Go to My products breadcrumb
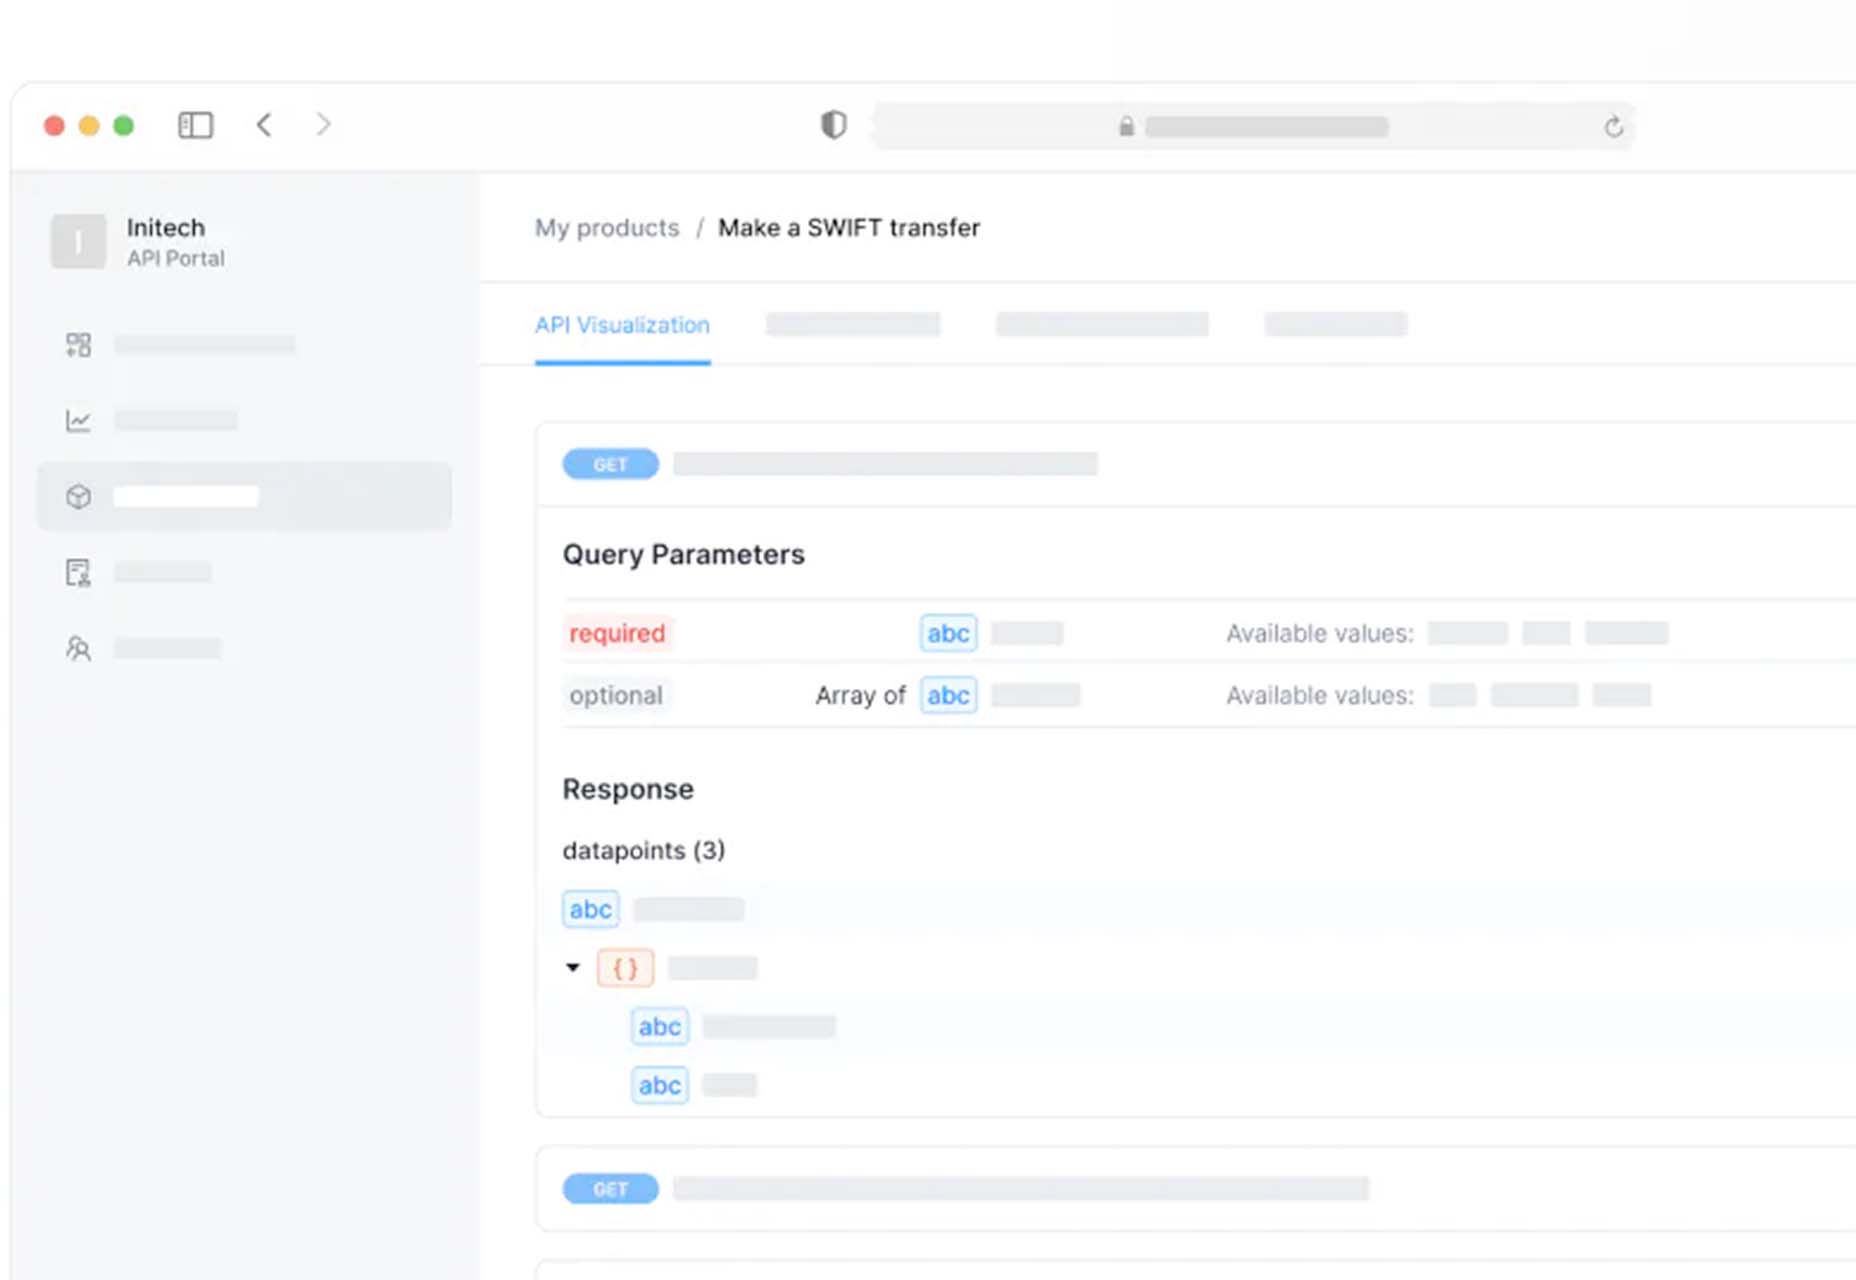 tap(607, 228)
